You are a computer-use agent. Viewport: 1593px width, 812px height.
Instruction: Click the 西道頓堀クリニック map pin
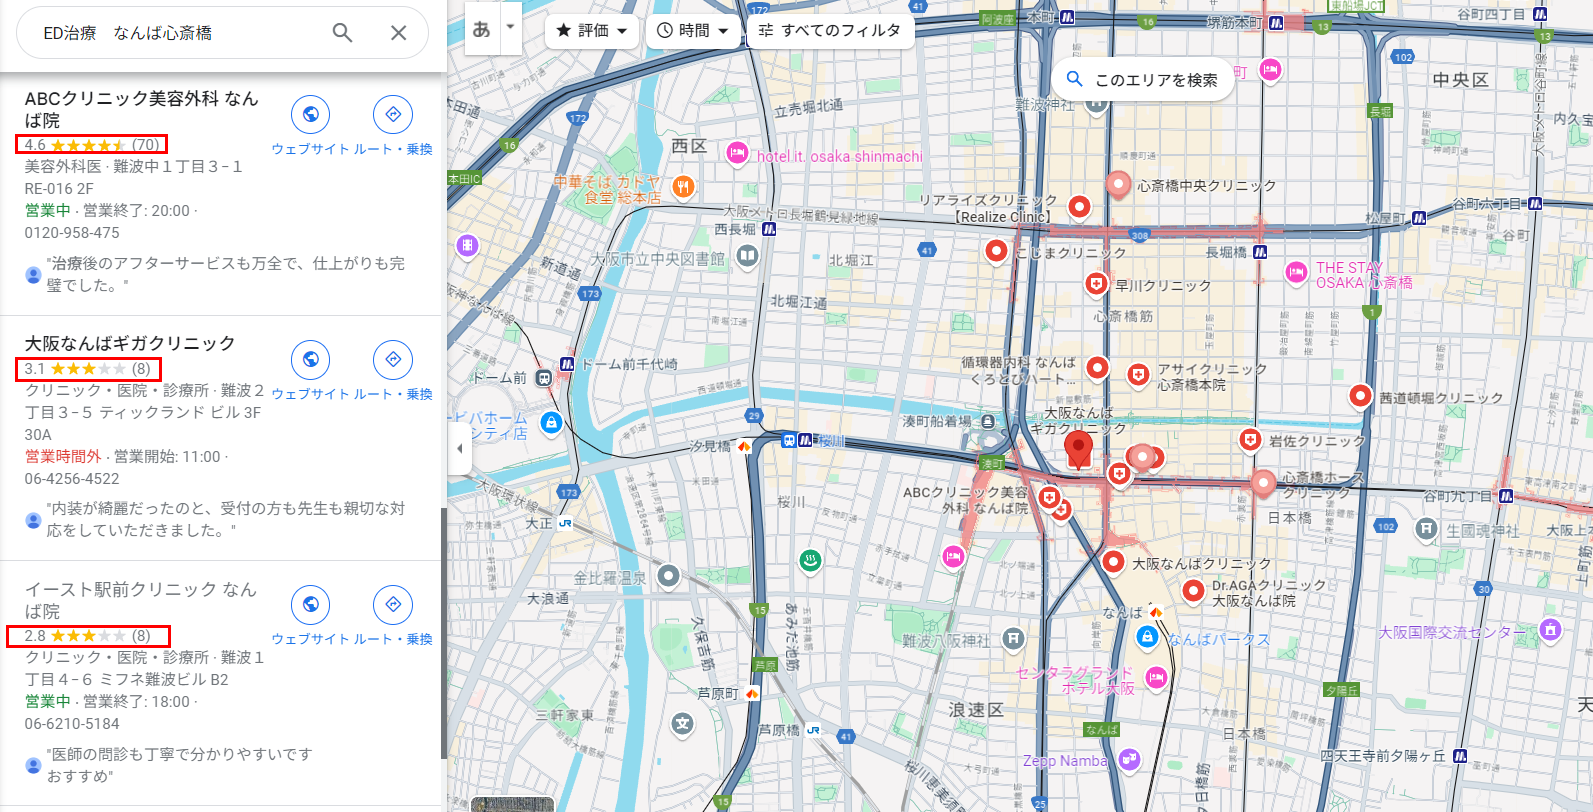click(x=1360, y=396)
